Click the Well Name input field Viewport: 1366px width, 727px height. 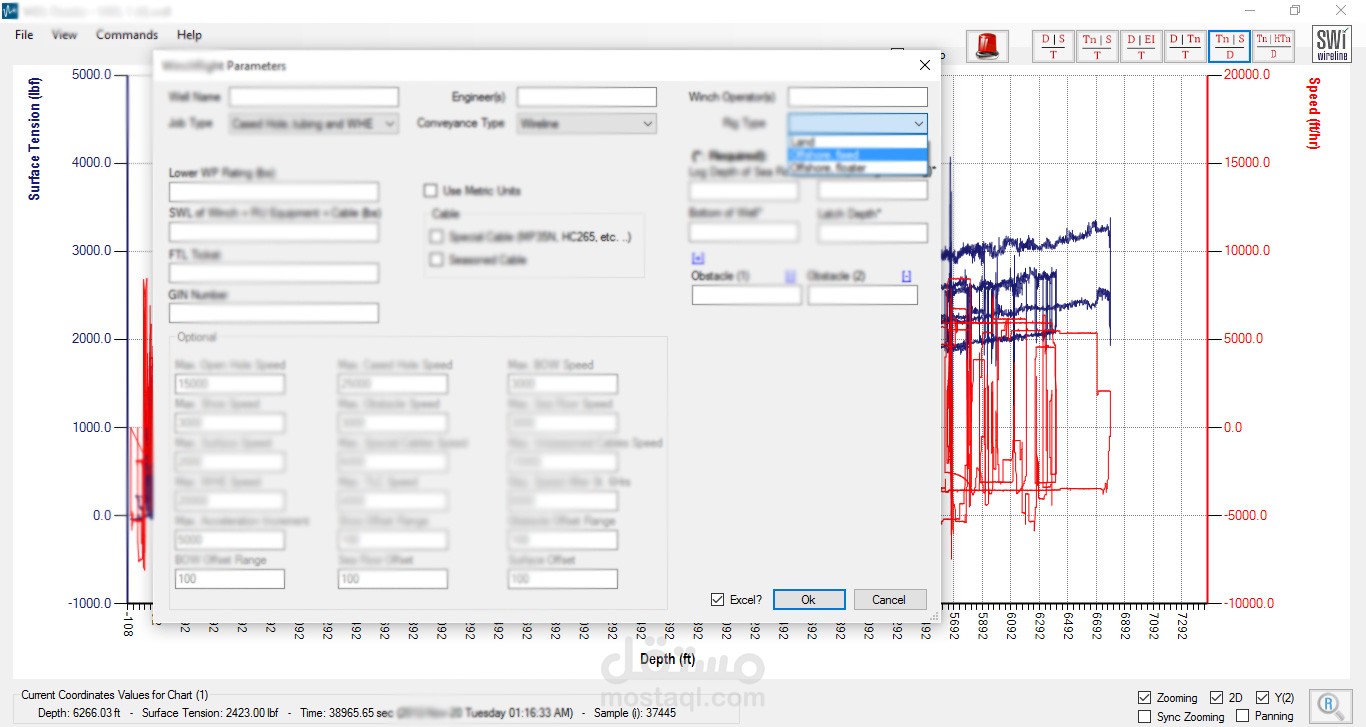(x=314, y=97)
